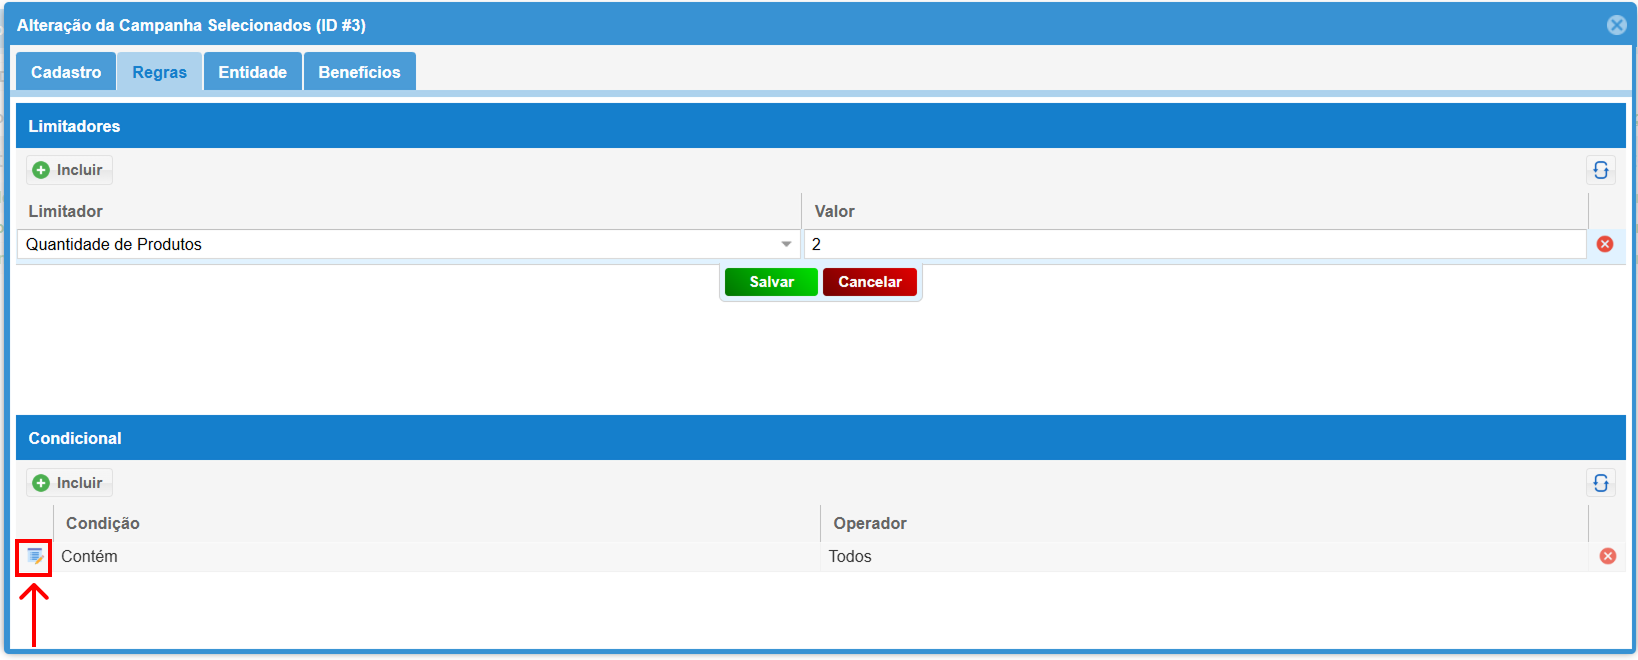This screenshot has width=1638, height=660.
Task: Click the Valor input field containing 2
Action: [x=1194, y=244]
